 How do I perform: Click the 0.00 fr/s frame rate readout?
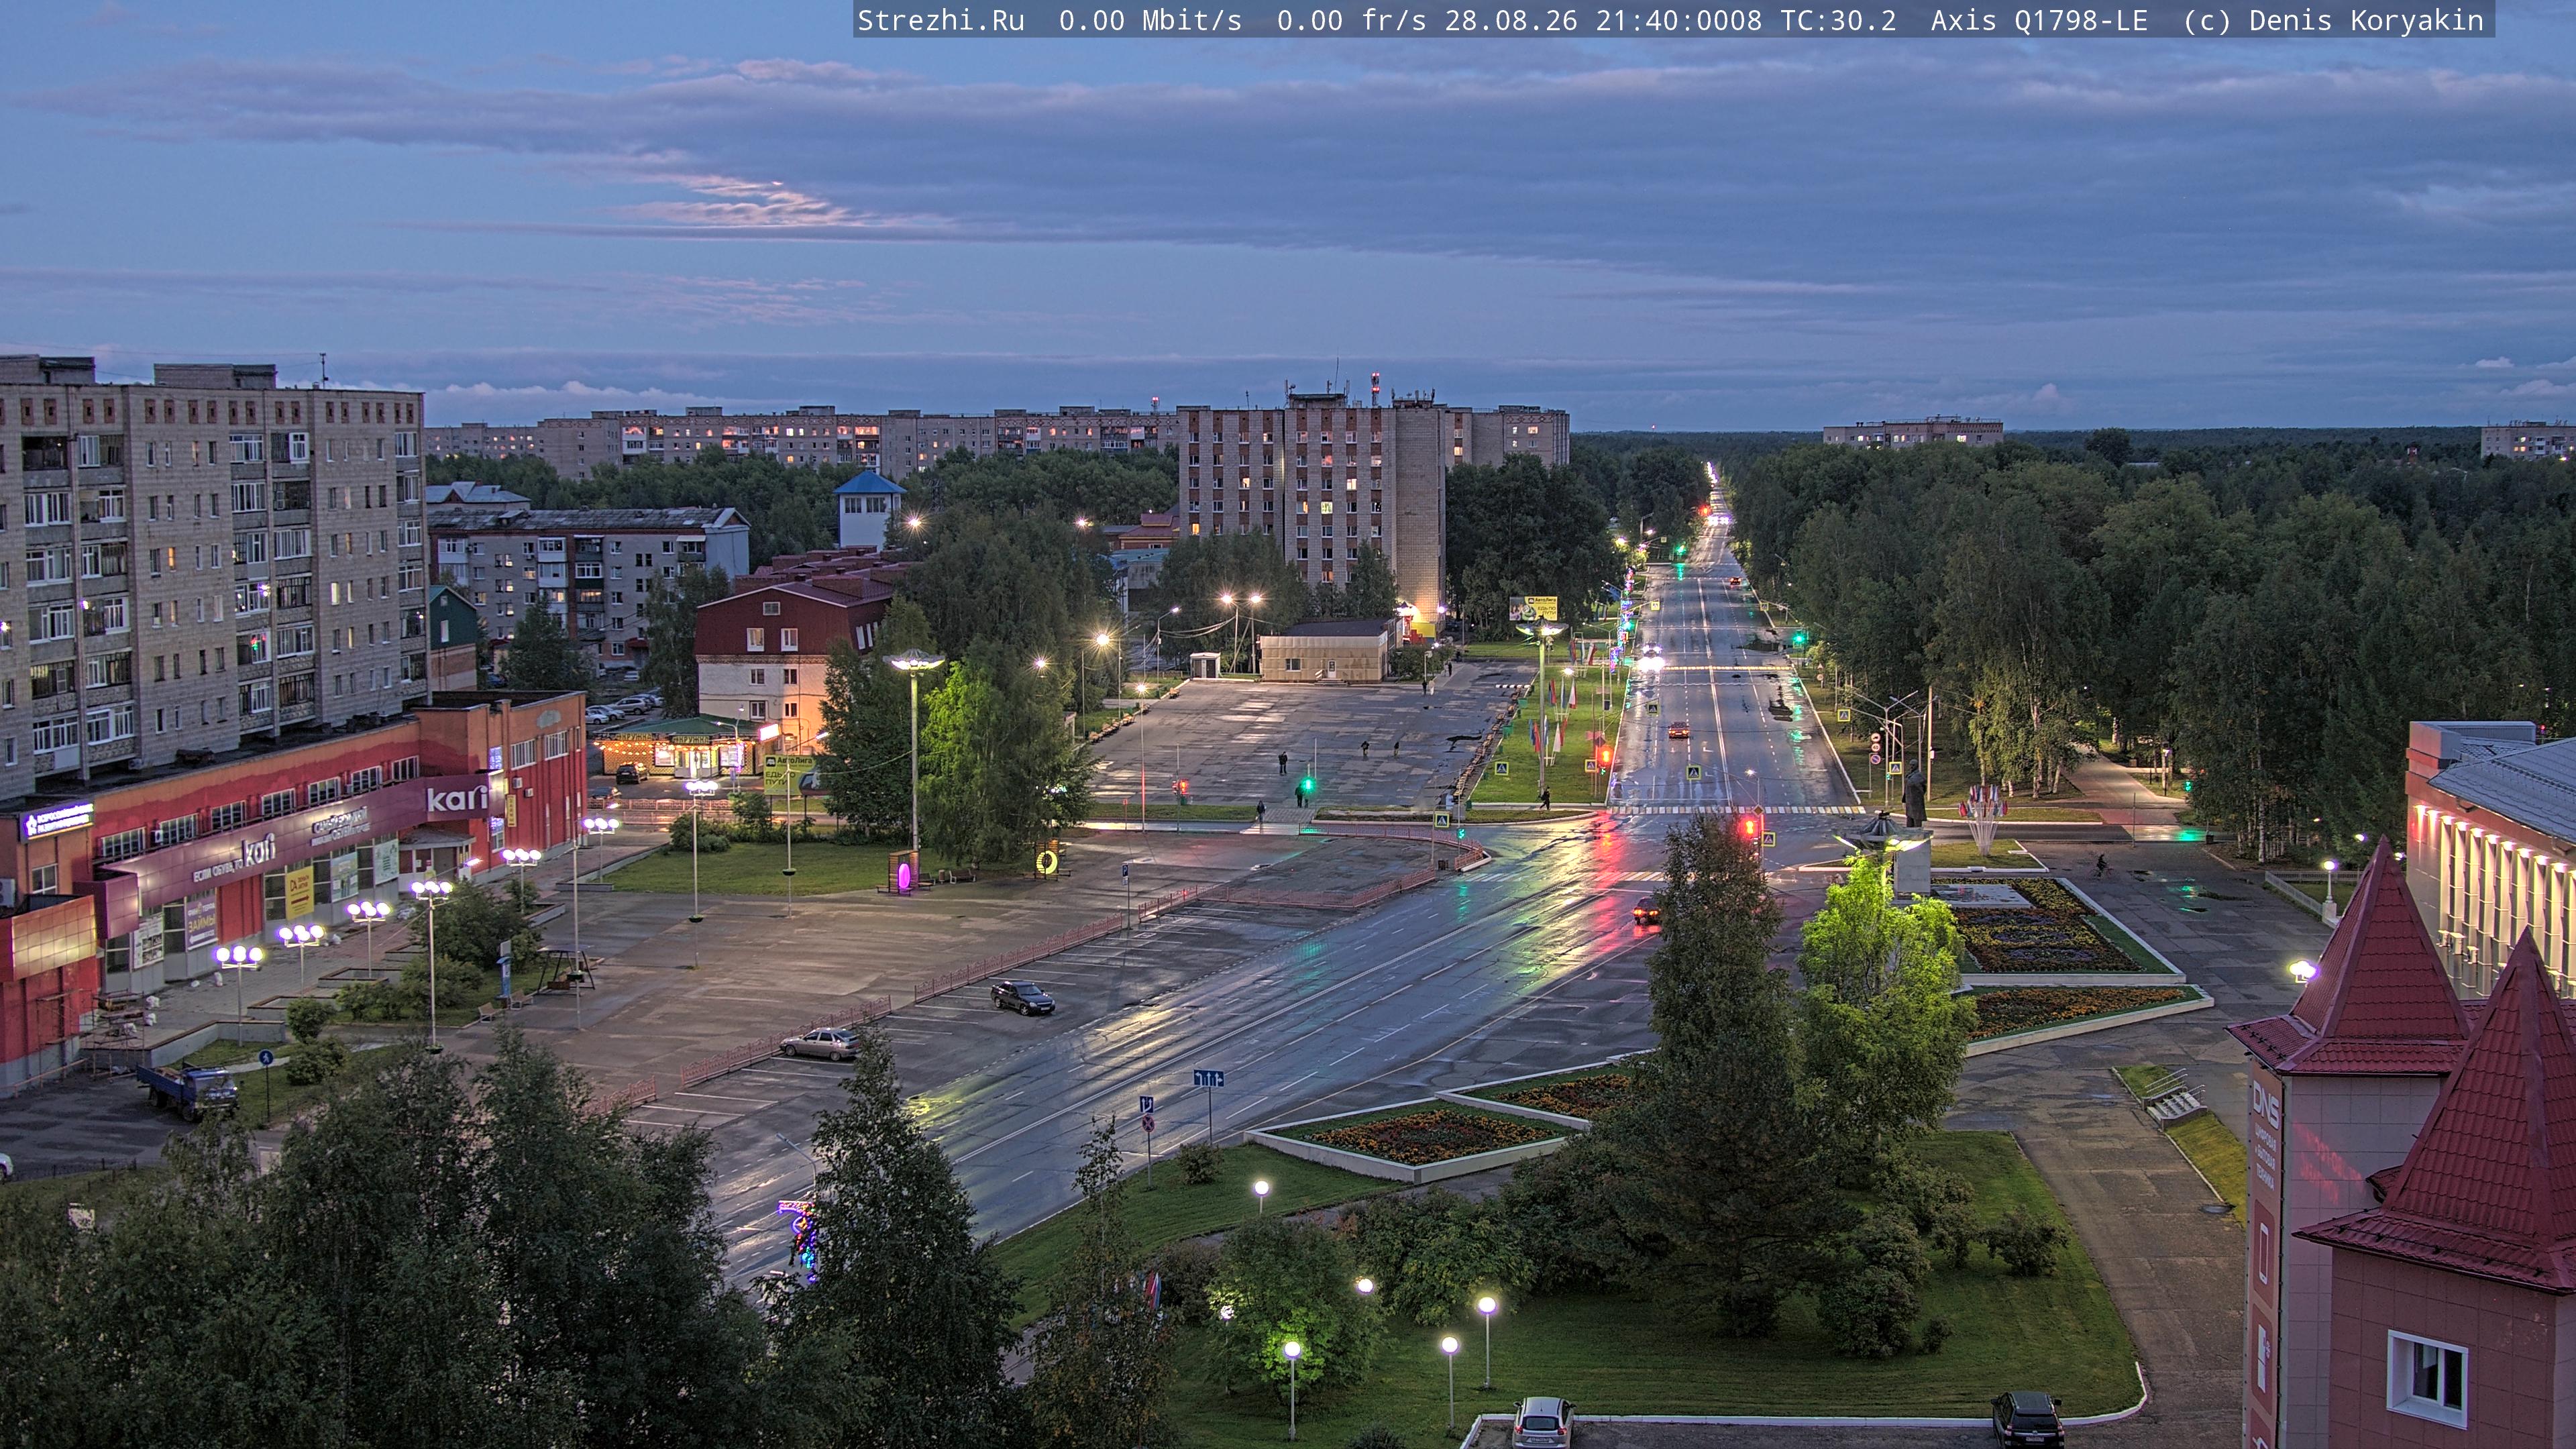(1351, 21)
